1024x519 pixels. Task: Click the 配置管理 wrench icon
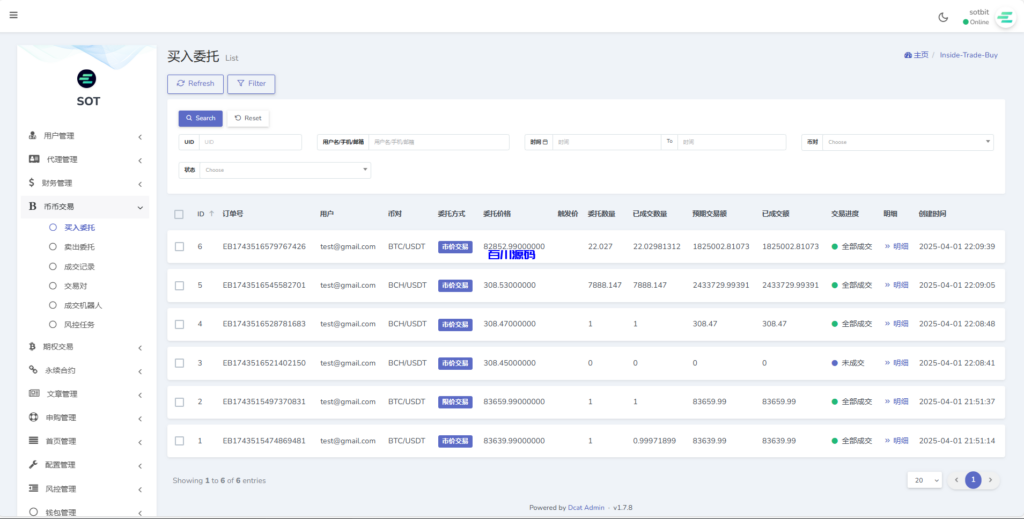tap(33, 464)
